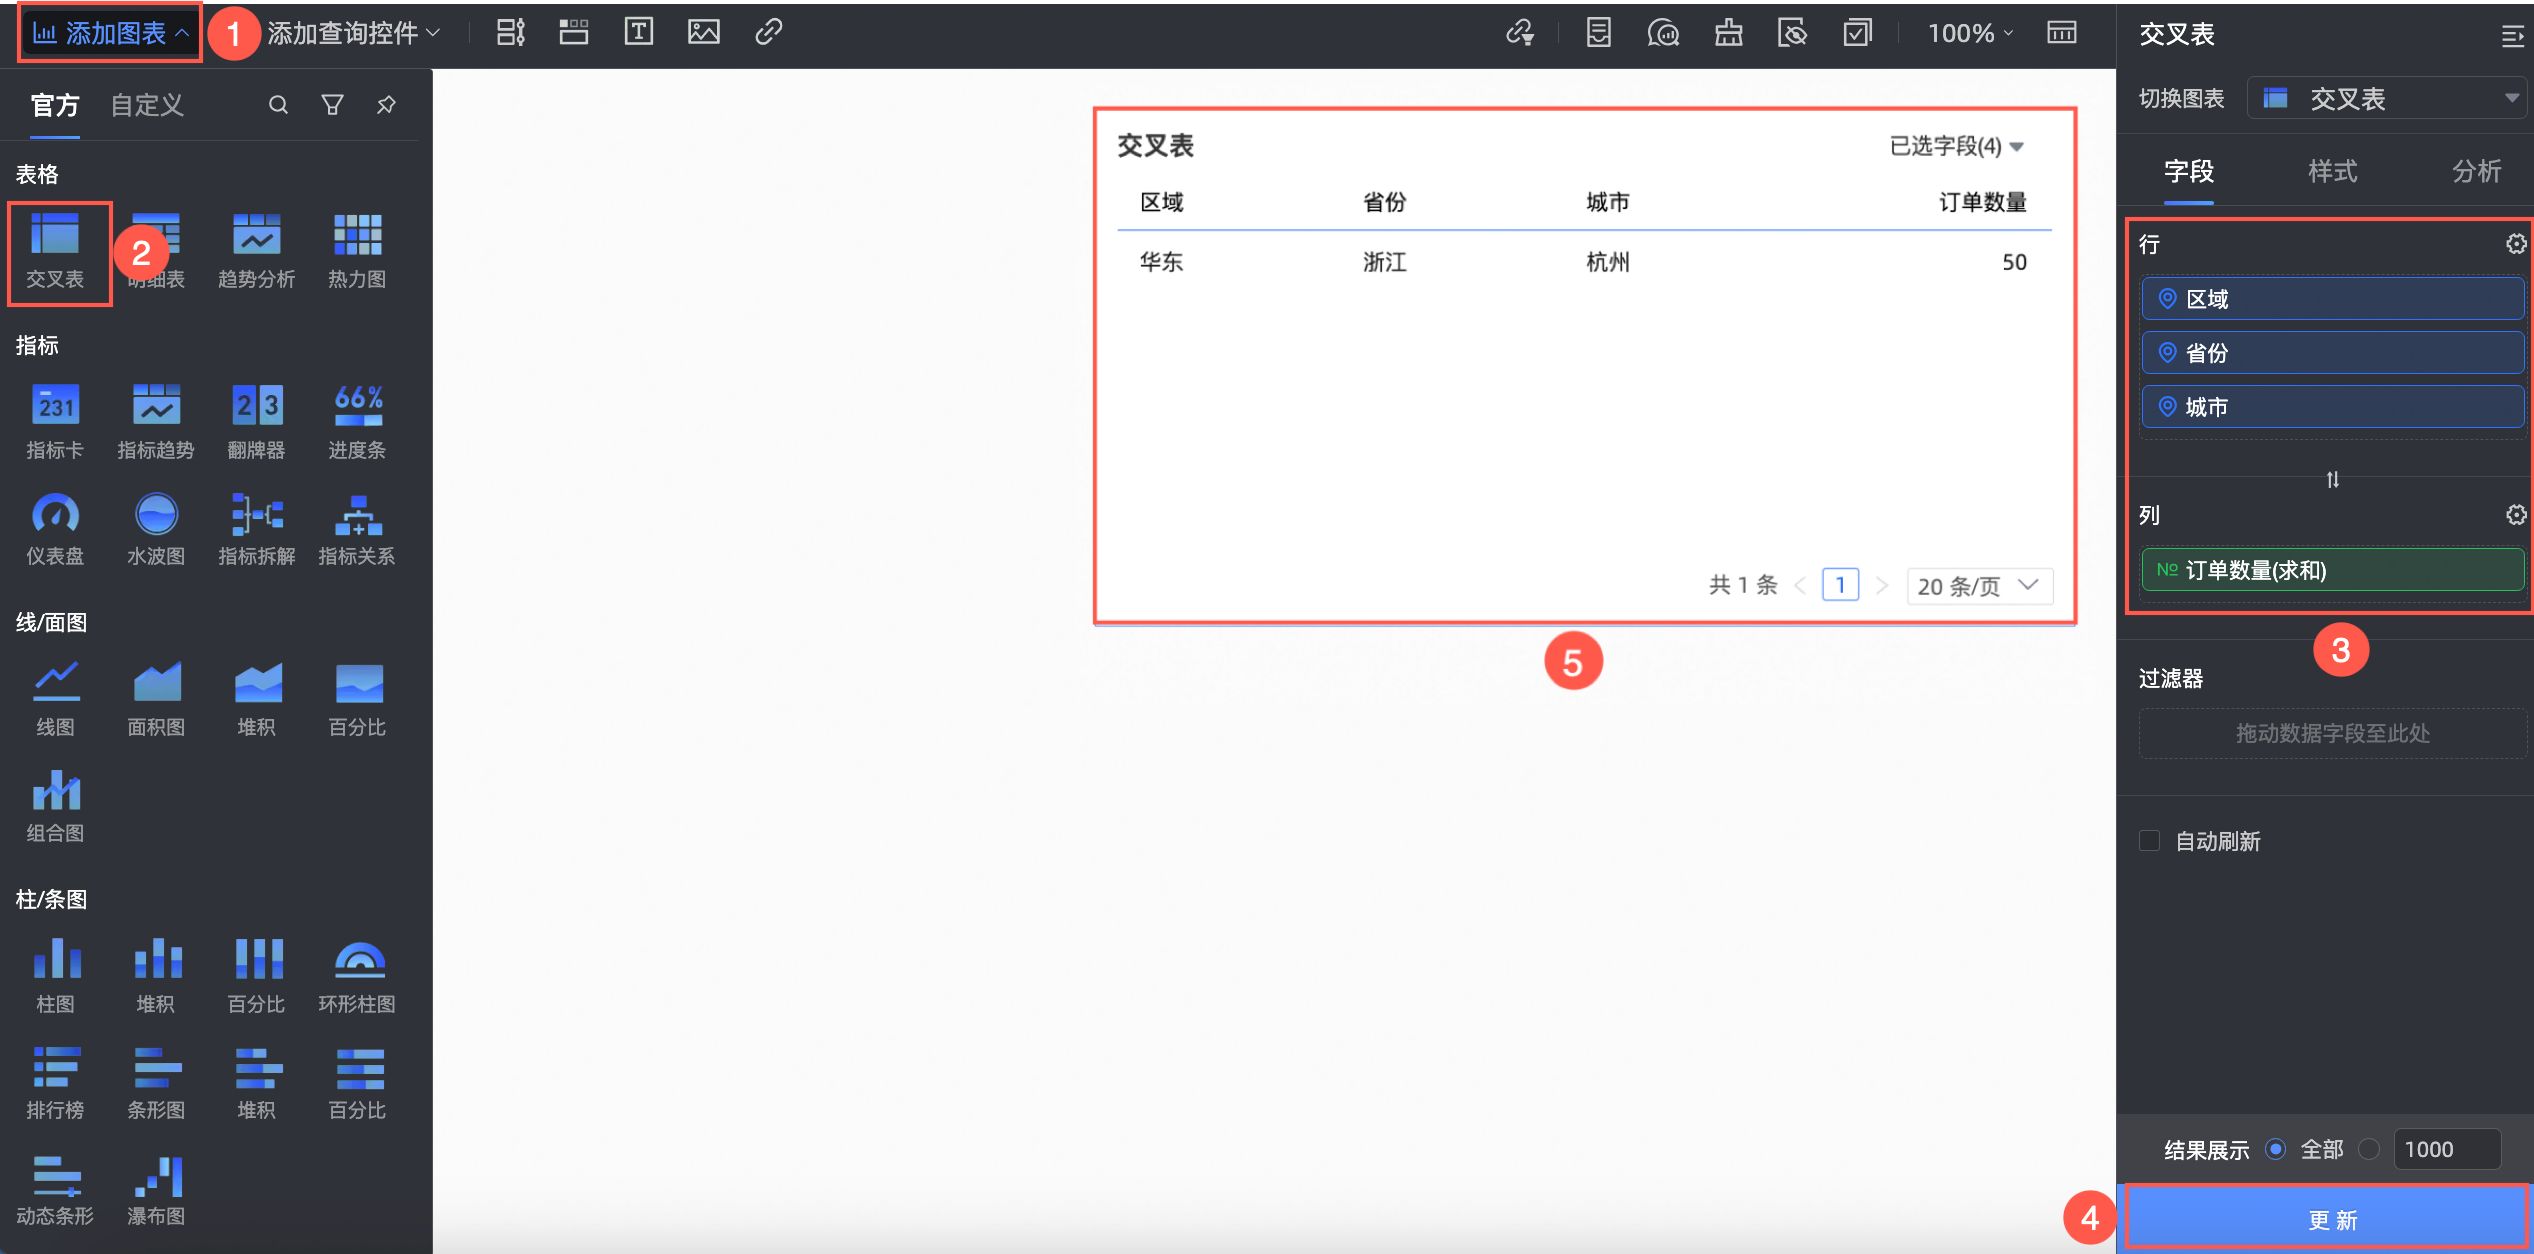Viewport: 2534px width, 1254px height.
Task: Switch to the 样式 tab
Action: (2332, 171)
